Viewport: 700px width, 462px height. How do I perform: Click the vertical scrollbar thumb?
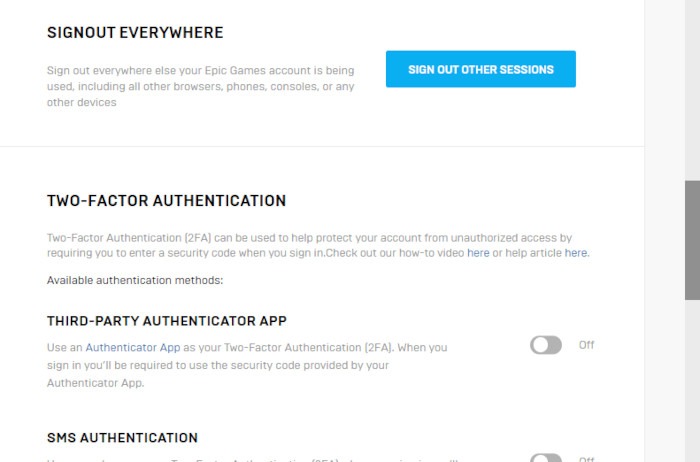[x=692, y=240]
